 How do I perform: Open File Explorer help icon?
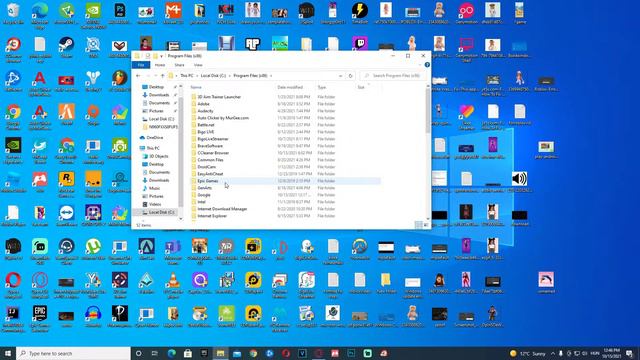pyautogui.click(x=427, y=65)
